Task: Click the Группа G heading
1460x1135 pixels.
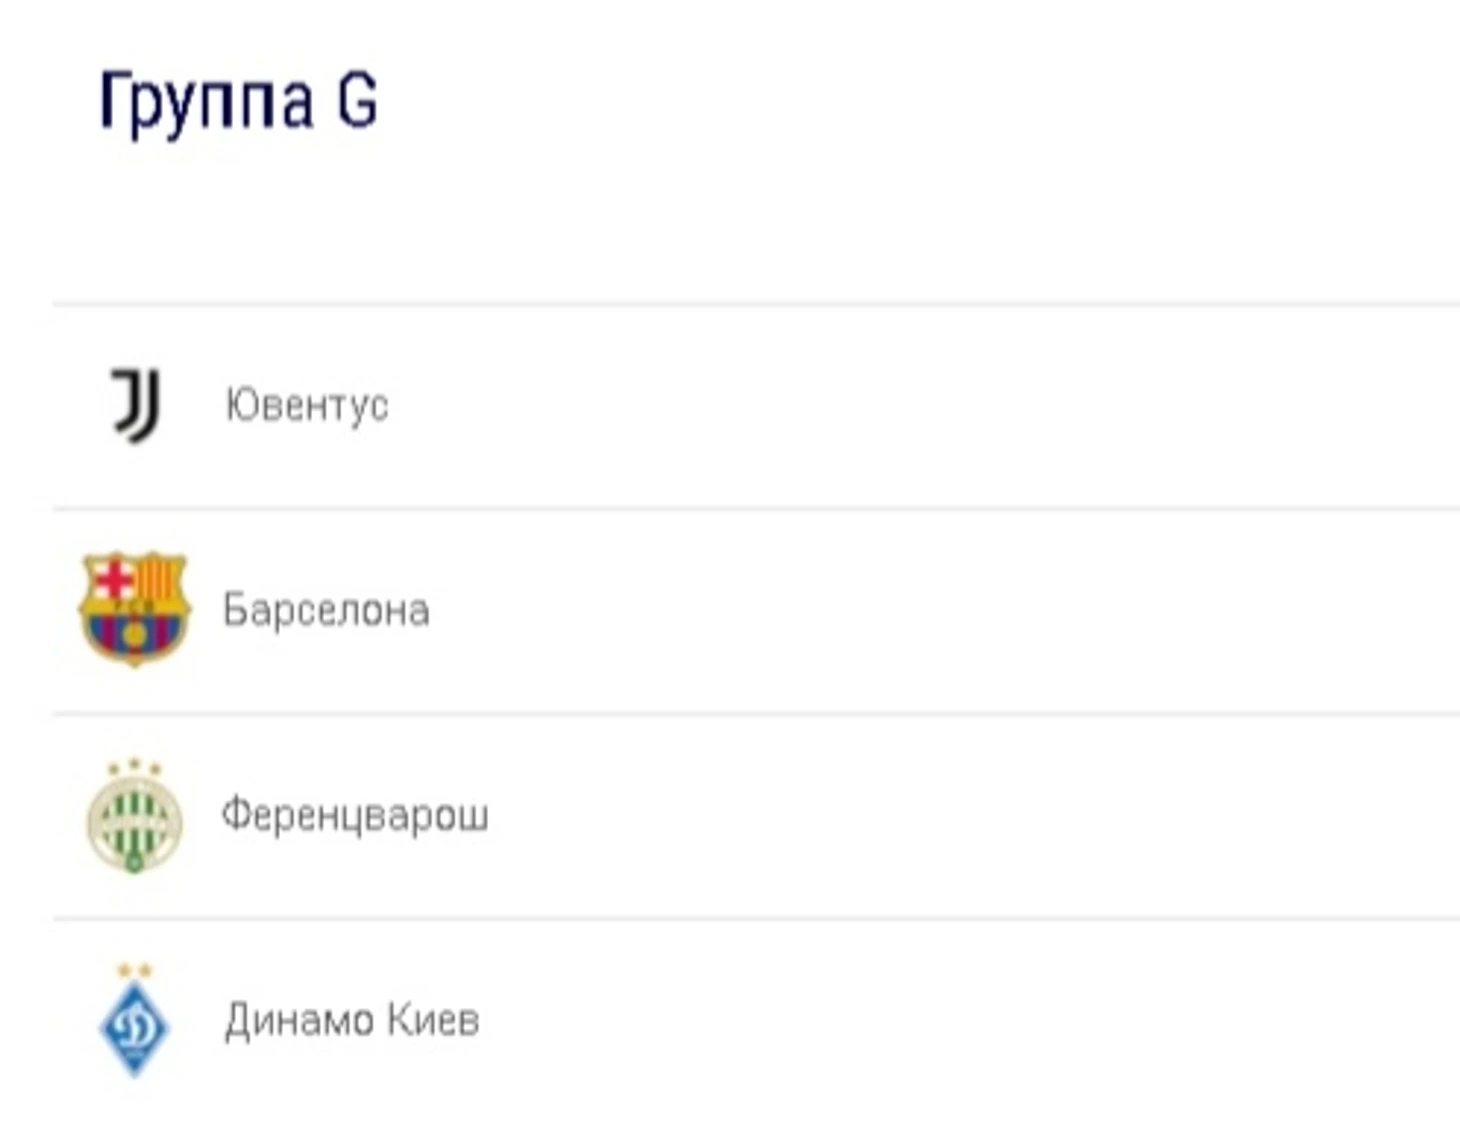Action: click(x=238, y=102)
